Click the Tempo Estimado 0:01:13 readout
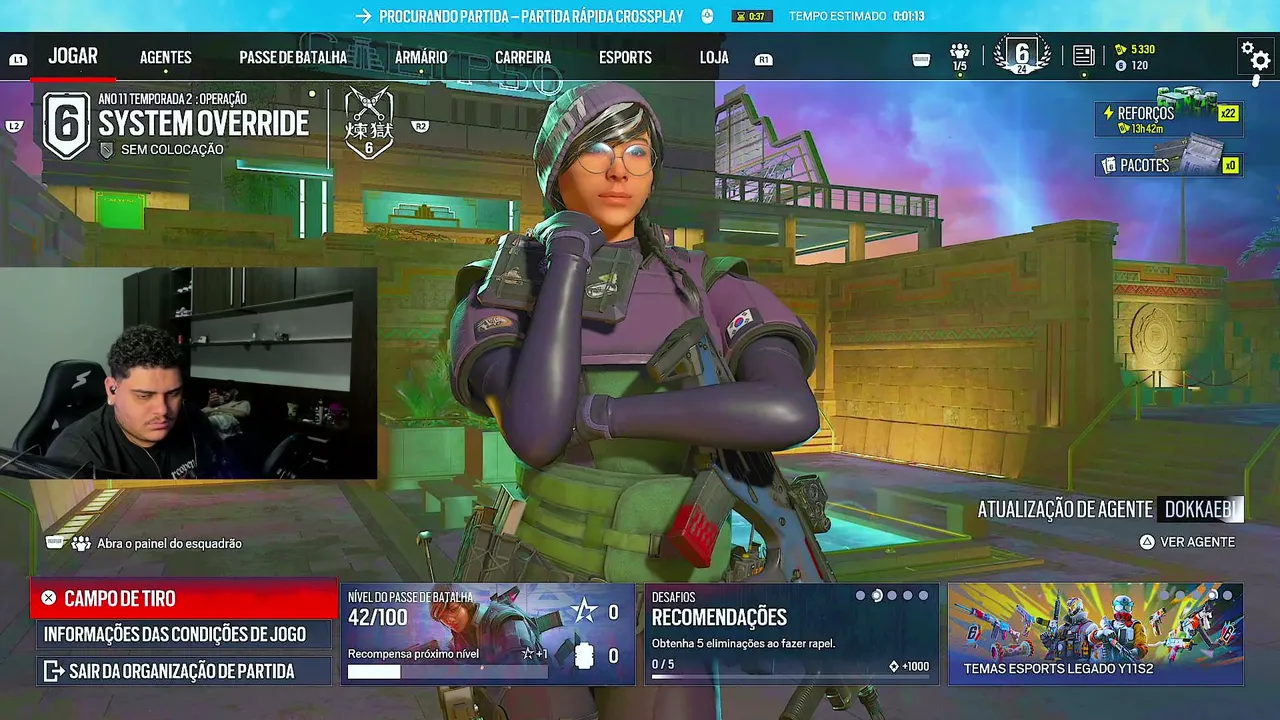The image size is (1280, 720). [856, 16]
